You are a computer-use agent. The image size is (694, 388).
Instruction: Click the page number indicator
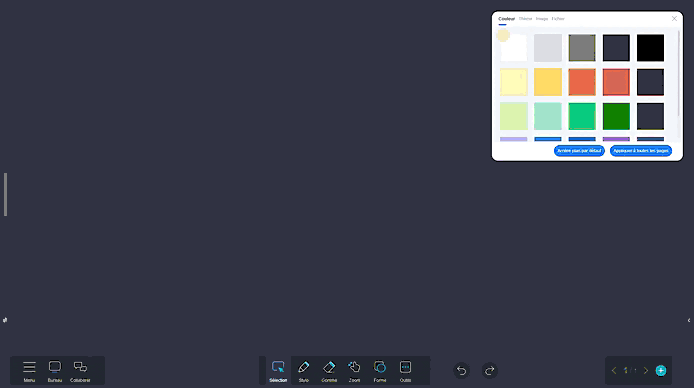630,370
